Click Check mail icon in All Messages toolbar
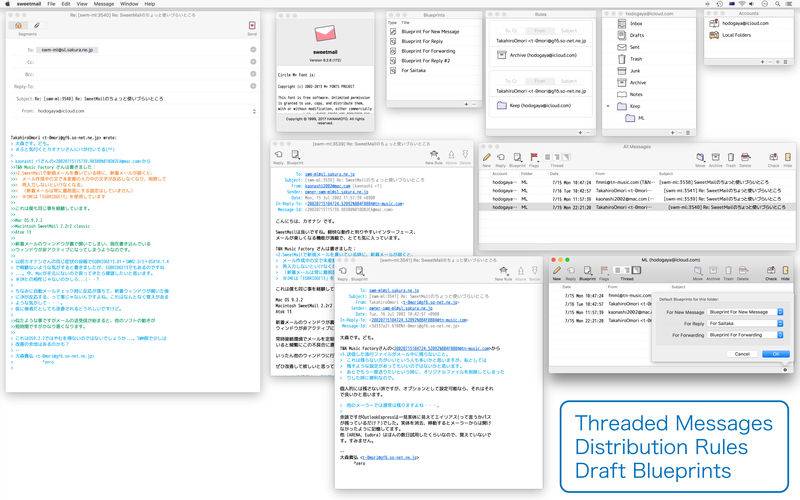Viewport: 800px width, 500px height. coord(773,157)
